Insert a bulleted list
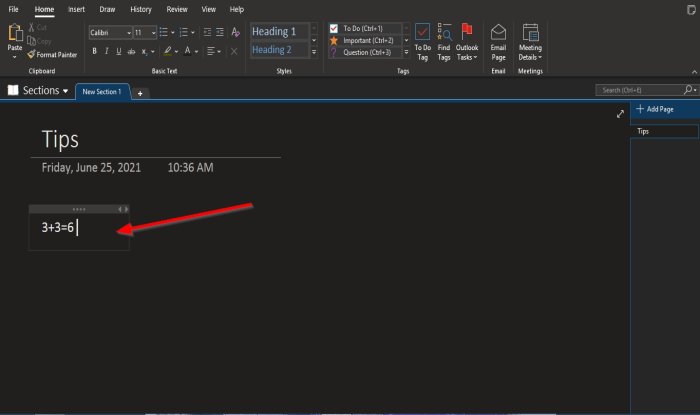This screenshot has width=700, height=415. (163, 32)
